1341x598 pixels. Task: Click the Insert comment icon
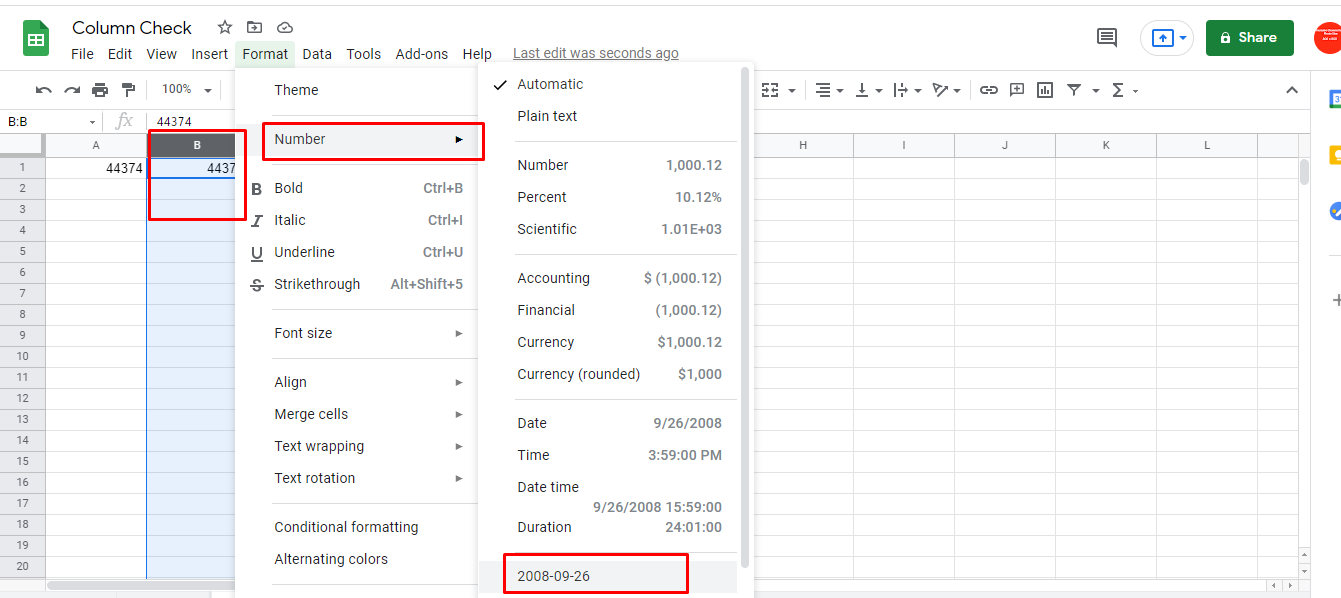1017,90
